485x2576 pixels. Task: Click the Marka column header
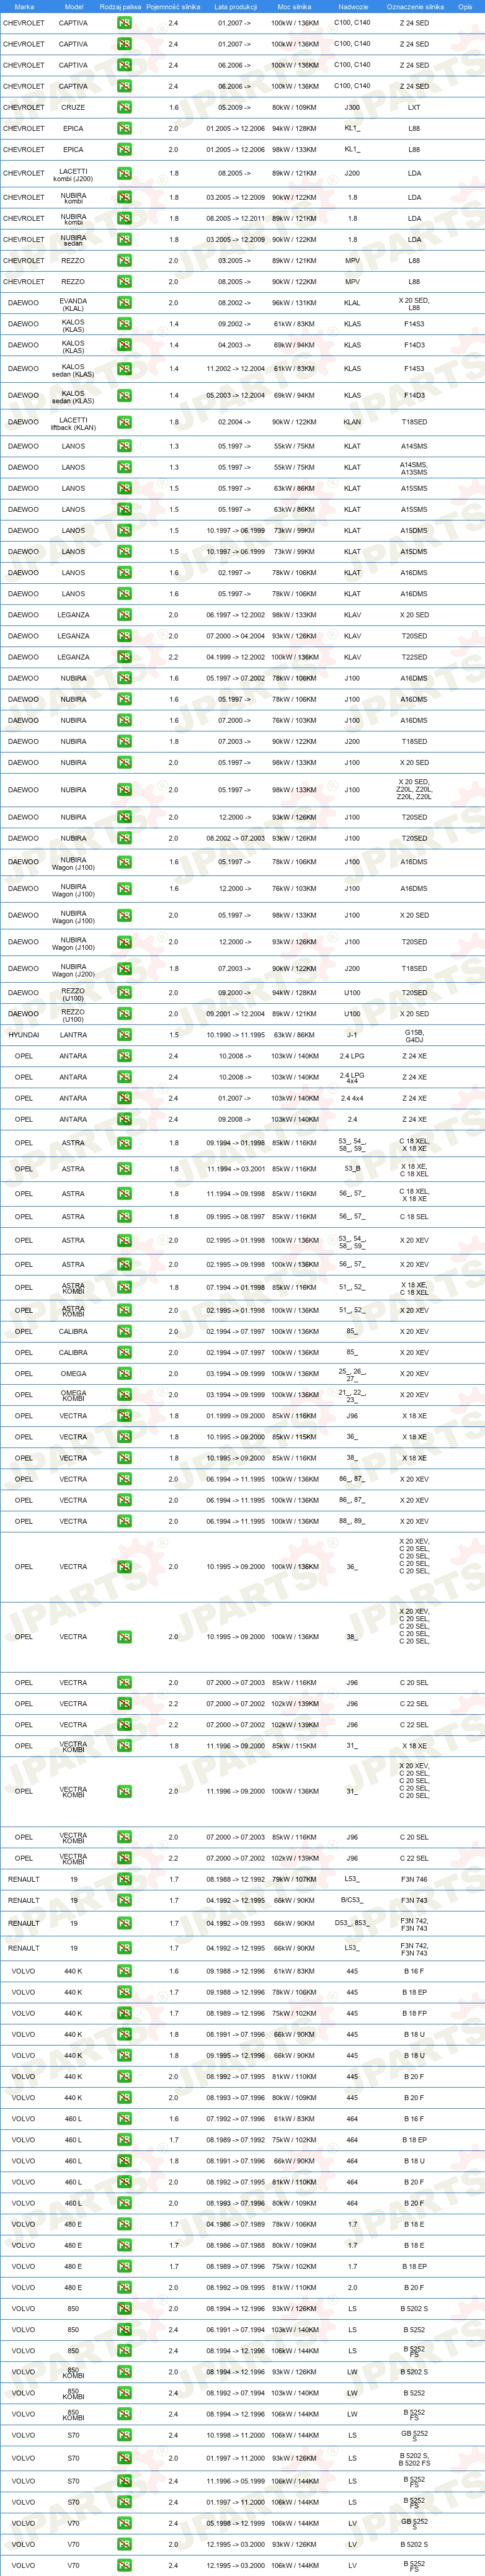24,7
